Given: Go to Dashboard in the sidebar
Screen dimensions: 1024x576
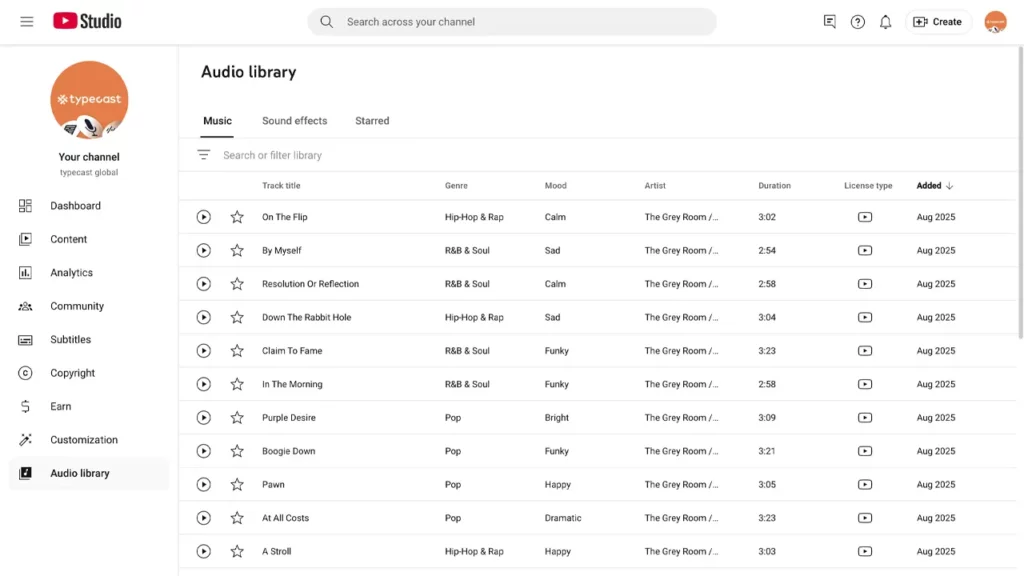Looking at the screenshot, I should (89, 206).
